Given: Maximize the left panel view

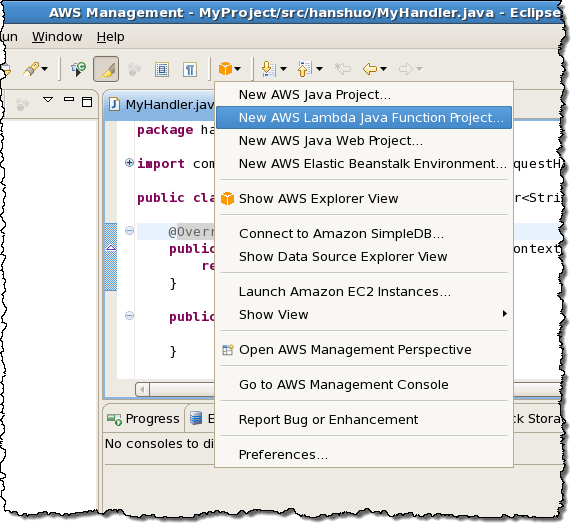Looking at the screenshot, I should [87, 102].
